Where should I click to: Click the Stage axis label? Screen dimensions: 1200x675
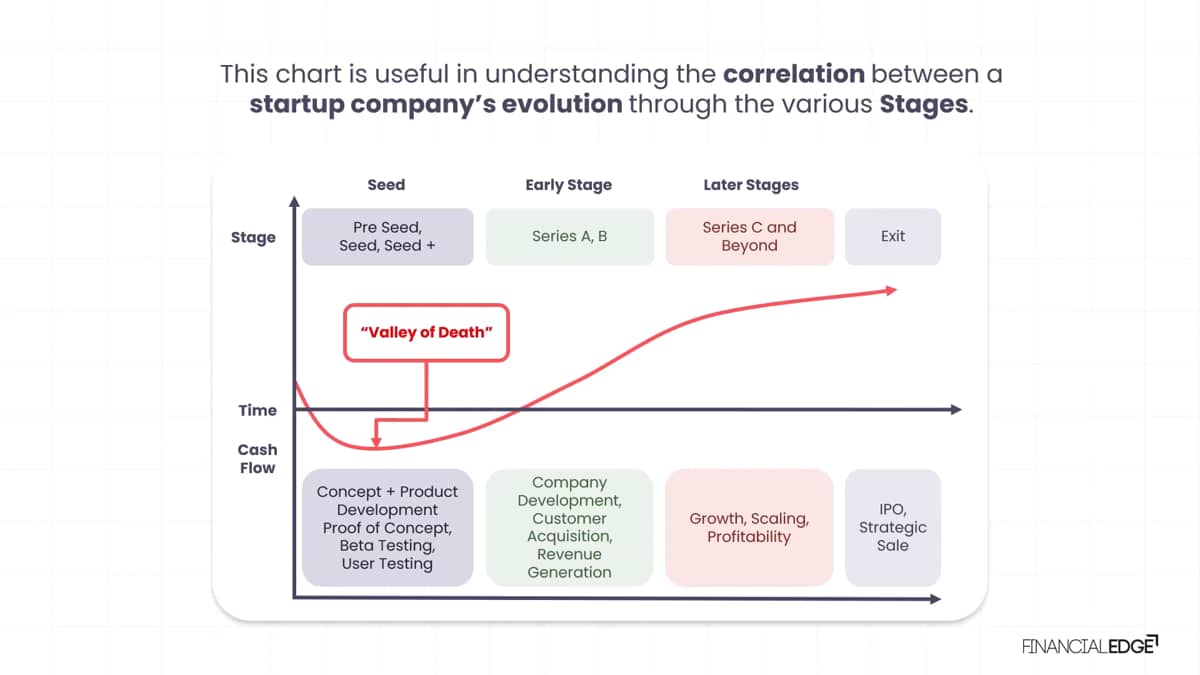(x=253, y=238)
